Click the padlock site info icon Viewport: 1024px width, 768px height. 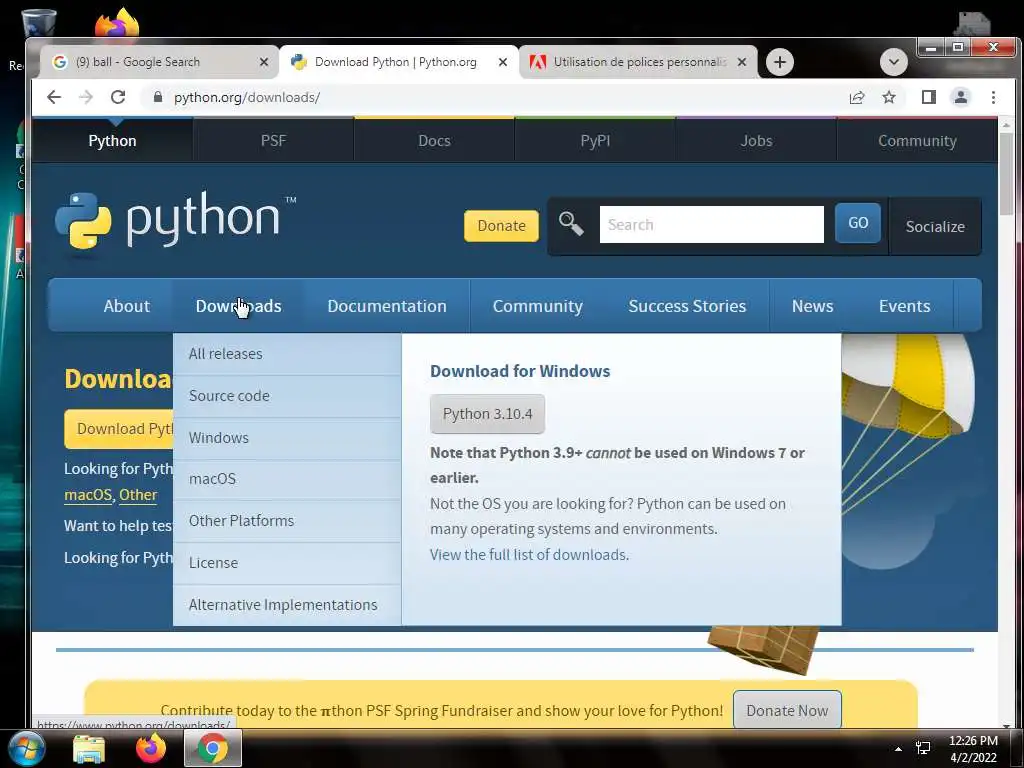[x=157, y=97]
